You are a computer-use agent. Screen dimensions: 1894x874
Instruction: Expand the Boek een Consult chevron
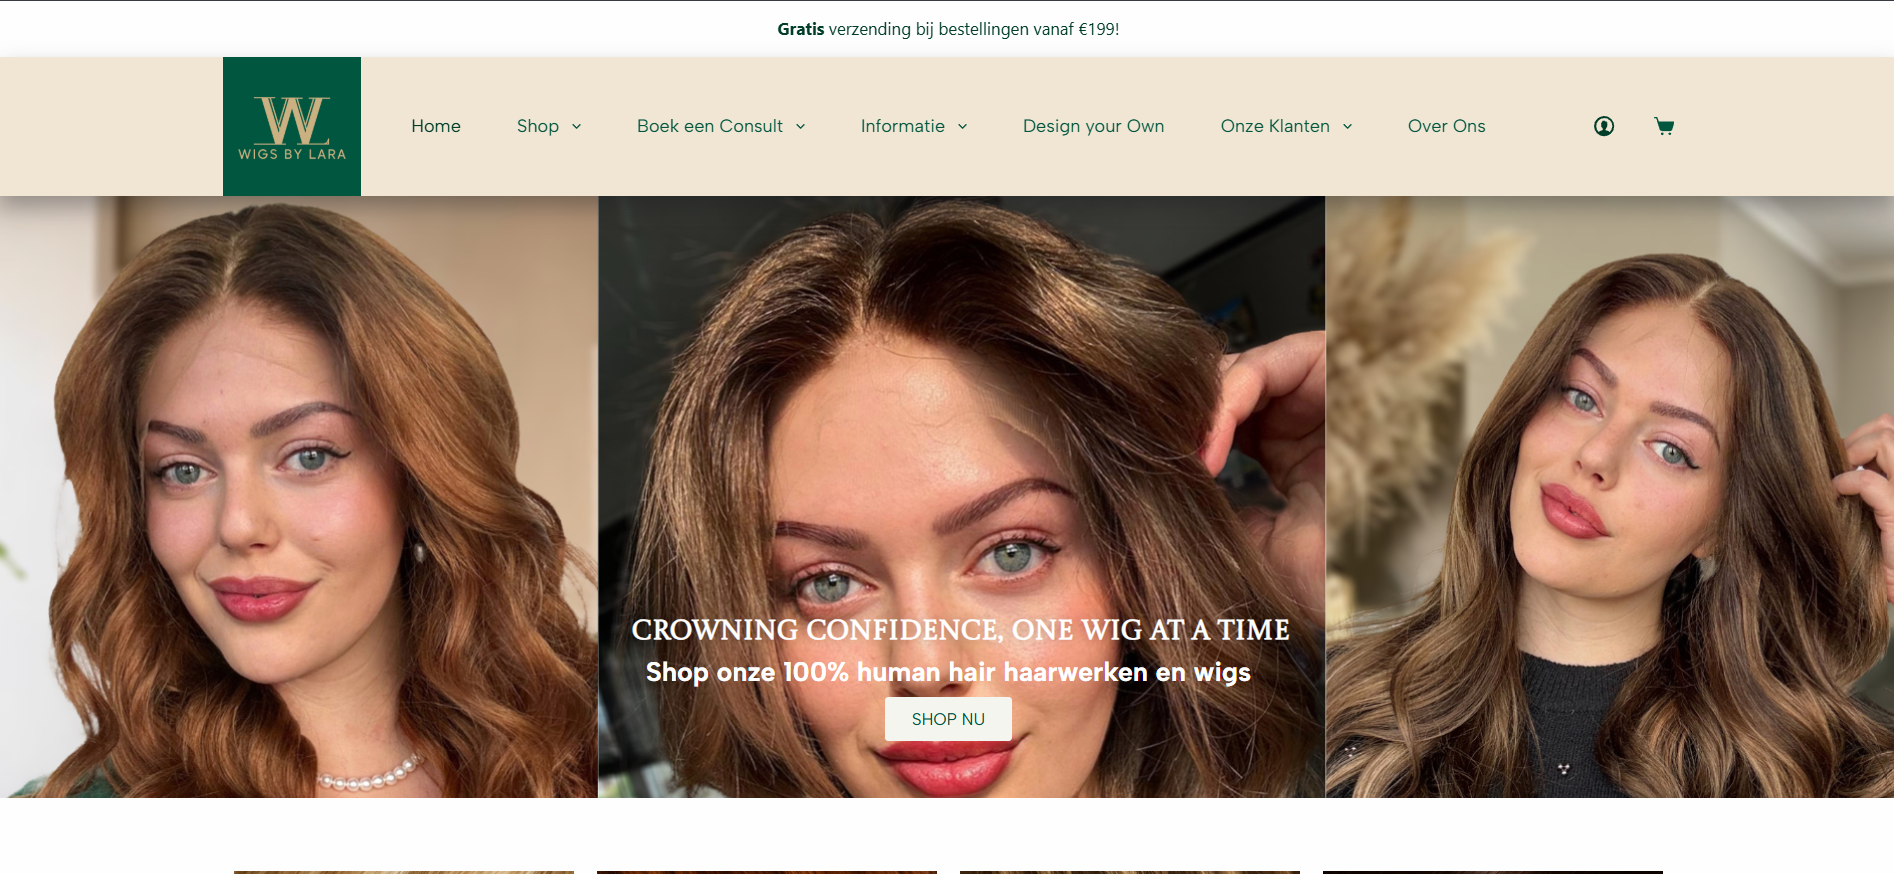(x=800, y=127)
